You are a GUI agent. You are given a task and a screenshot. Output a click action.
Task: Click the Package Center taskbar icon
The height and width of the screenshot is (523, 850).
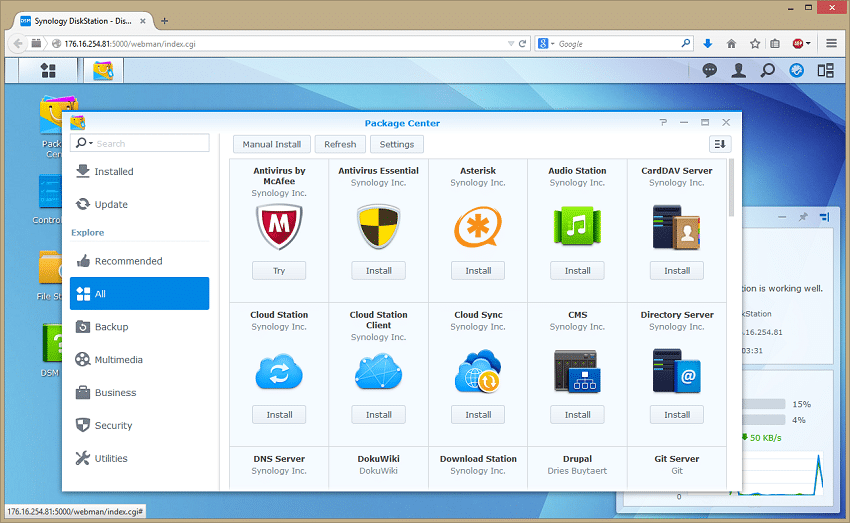click(x=103, y=70)
